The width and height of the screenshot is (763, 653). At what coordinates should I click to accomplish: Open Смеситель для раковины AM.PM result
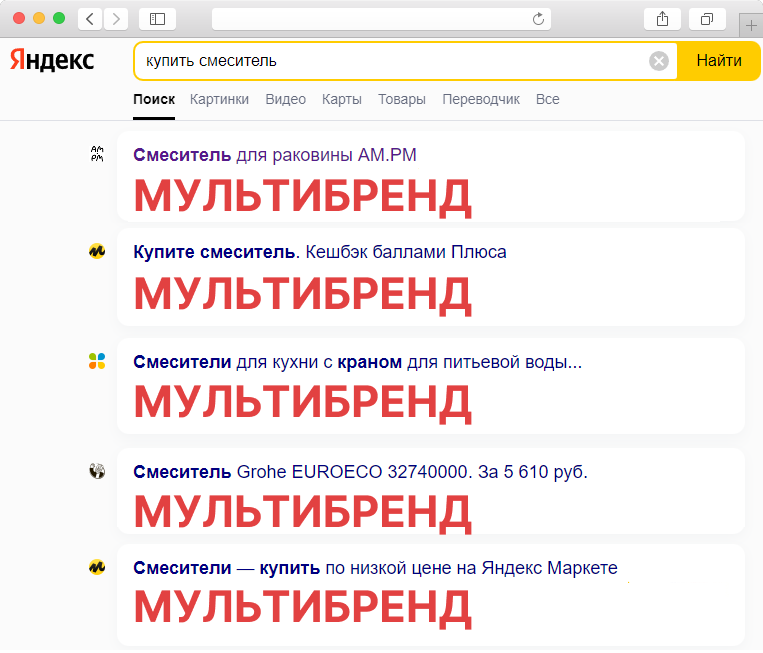pyautogui.click(x=275, y=155)
